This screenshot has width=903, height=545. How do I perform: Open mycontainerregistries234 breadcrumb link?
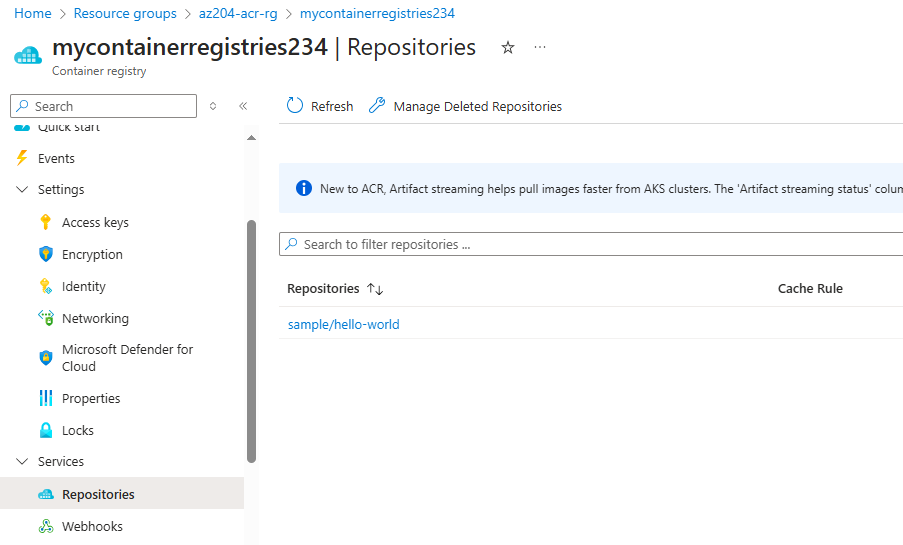377,13
